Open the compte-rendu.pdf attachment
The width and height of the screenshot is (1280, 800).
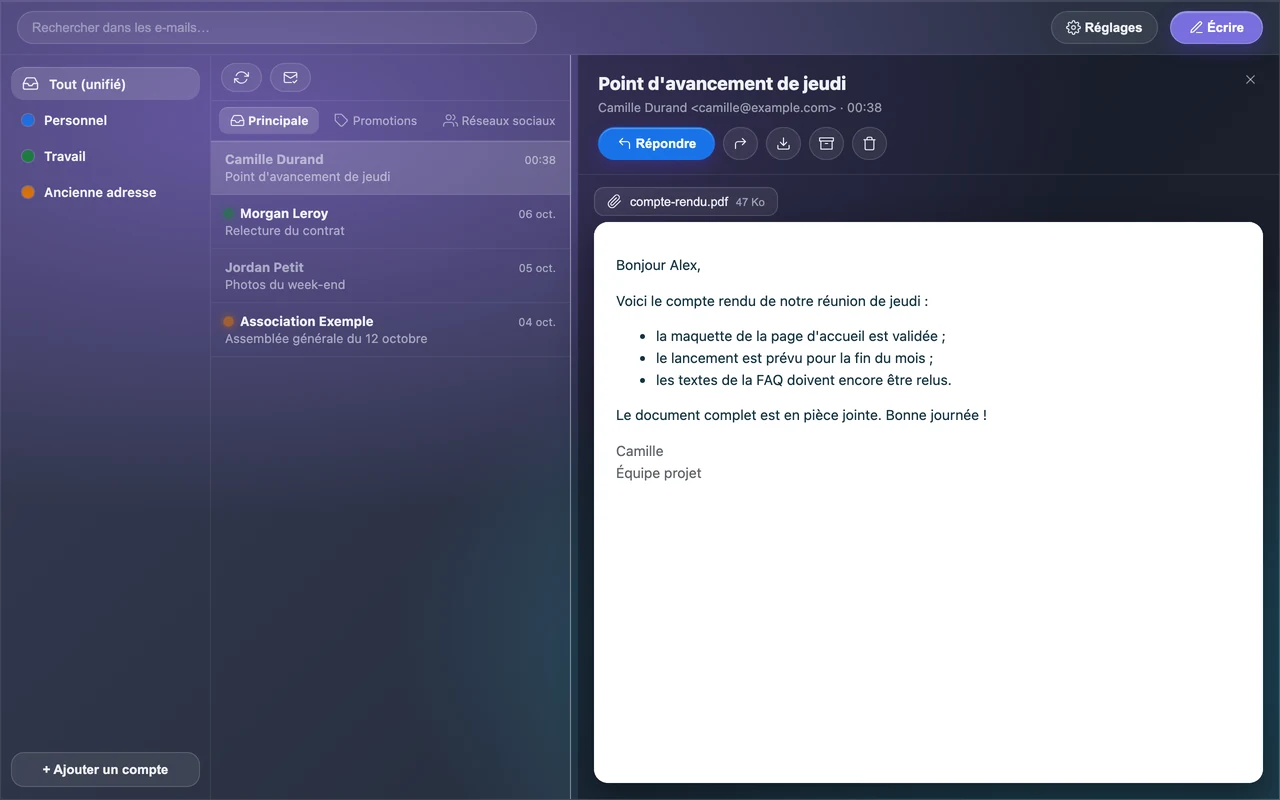[686, 202]
